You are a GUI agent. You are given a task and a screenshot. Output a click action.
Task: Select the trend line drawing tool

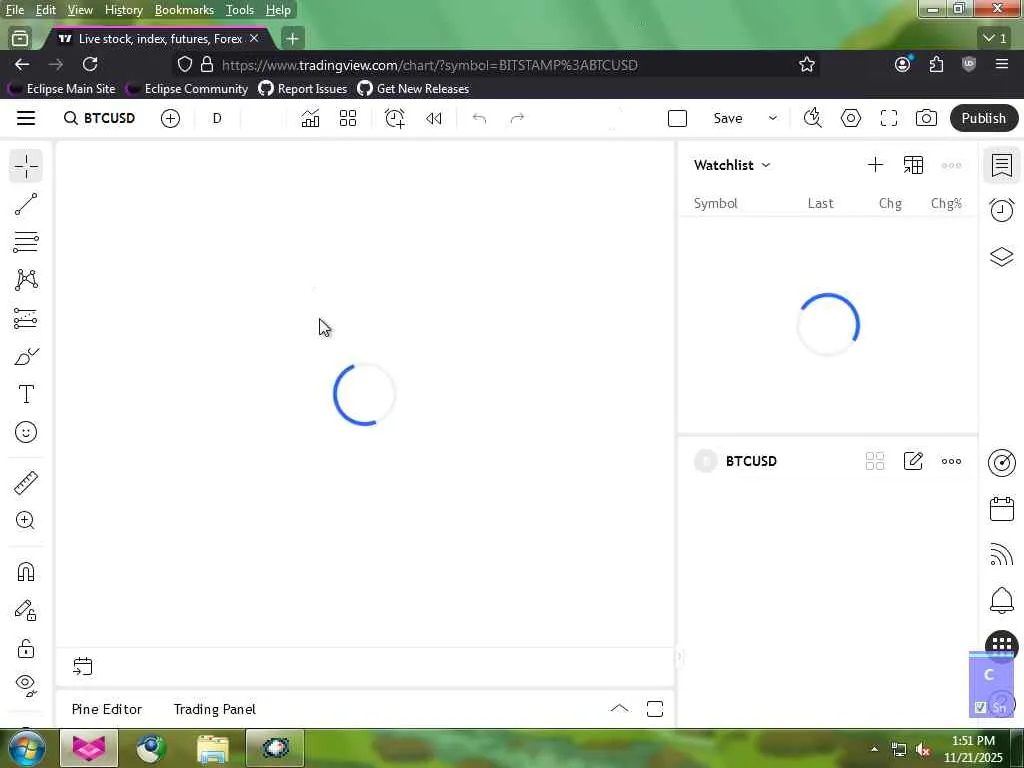tap(26, 204)
